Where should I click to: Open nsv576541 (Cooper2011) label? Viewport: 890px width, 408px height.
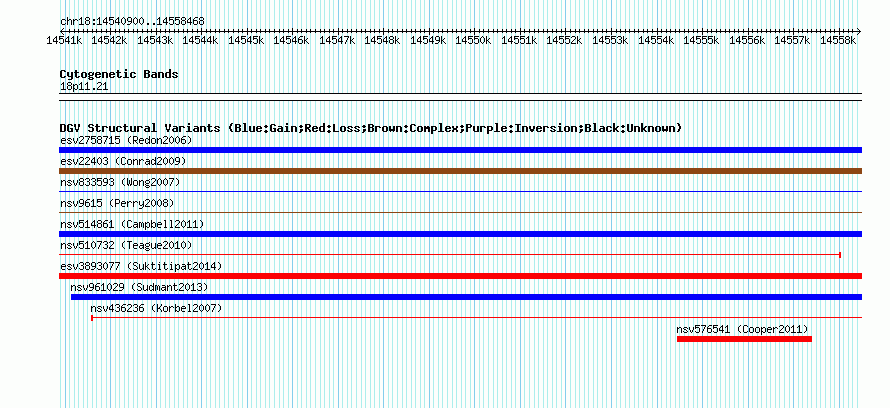click(x=742, y=329)
